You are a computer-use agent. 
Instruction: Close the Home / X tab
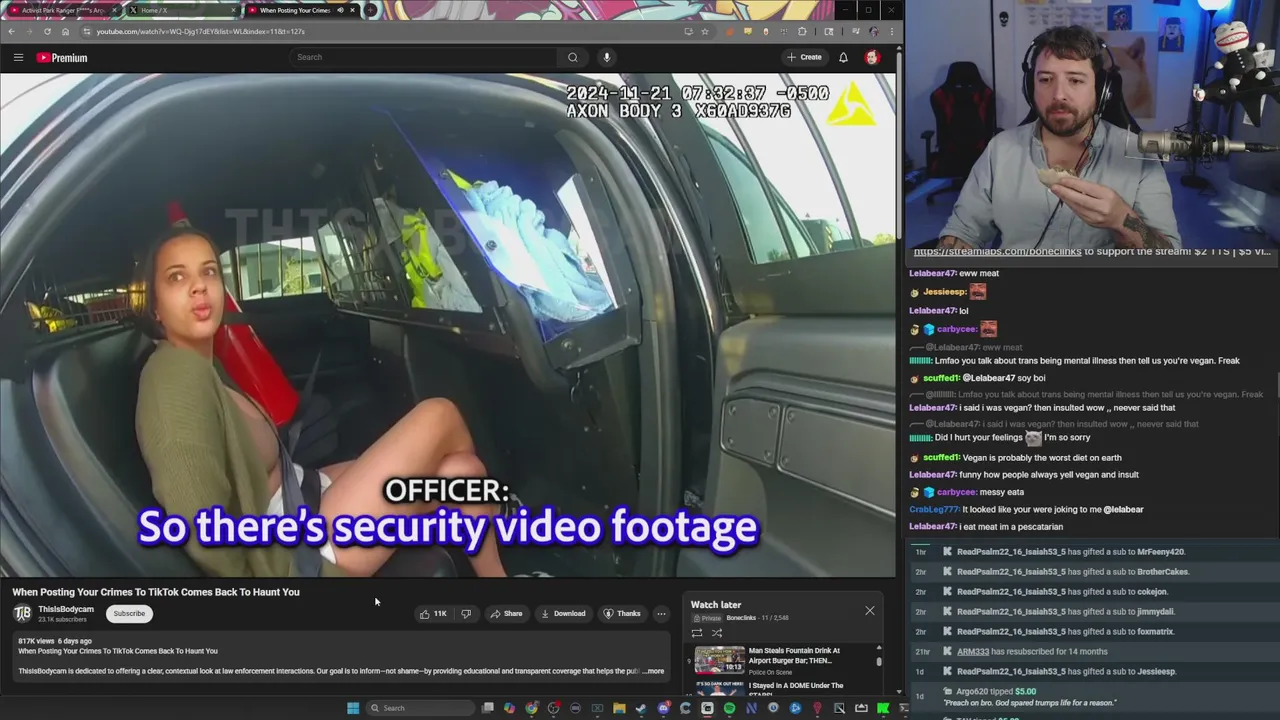pyautogui.click(x=233, y=10)
